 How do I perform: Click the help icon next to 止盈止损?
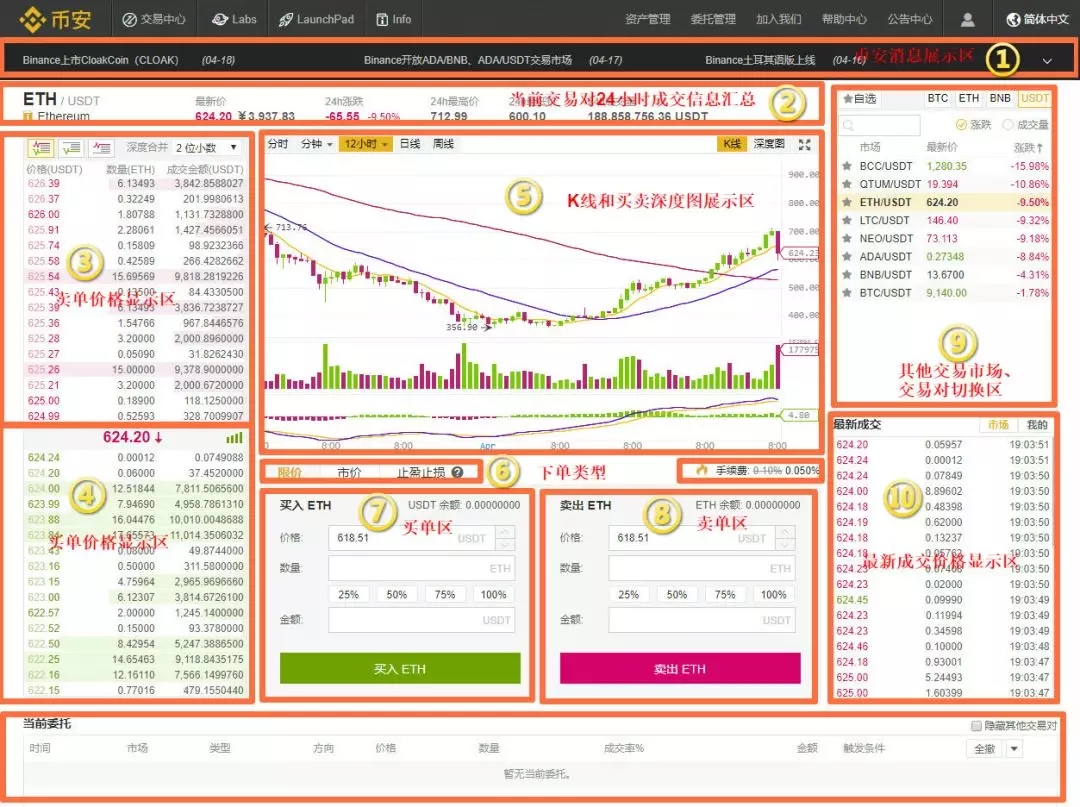click(x=457, y=472)
